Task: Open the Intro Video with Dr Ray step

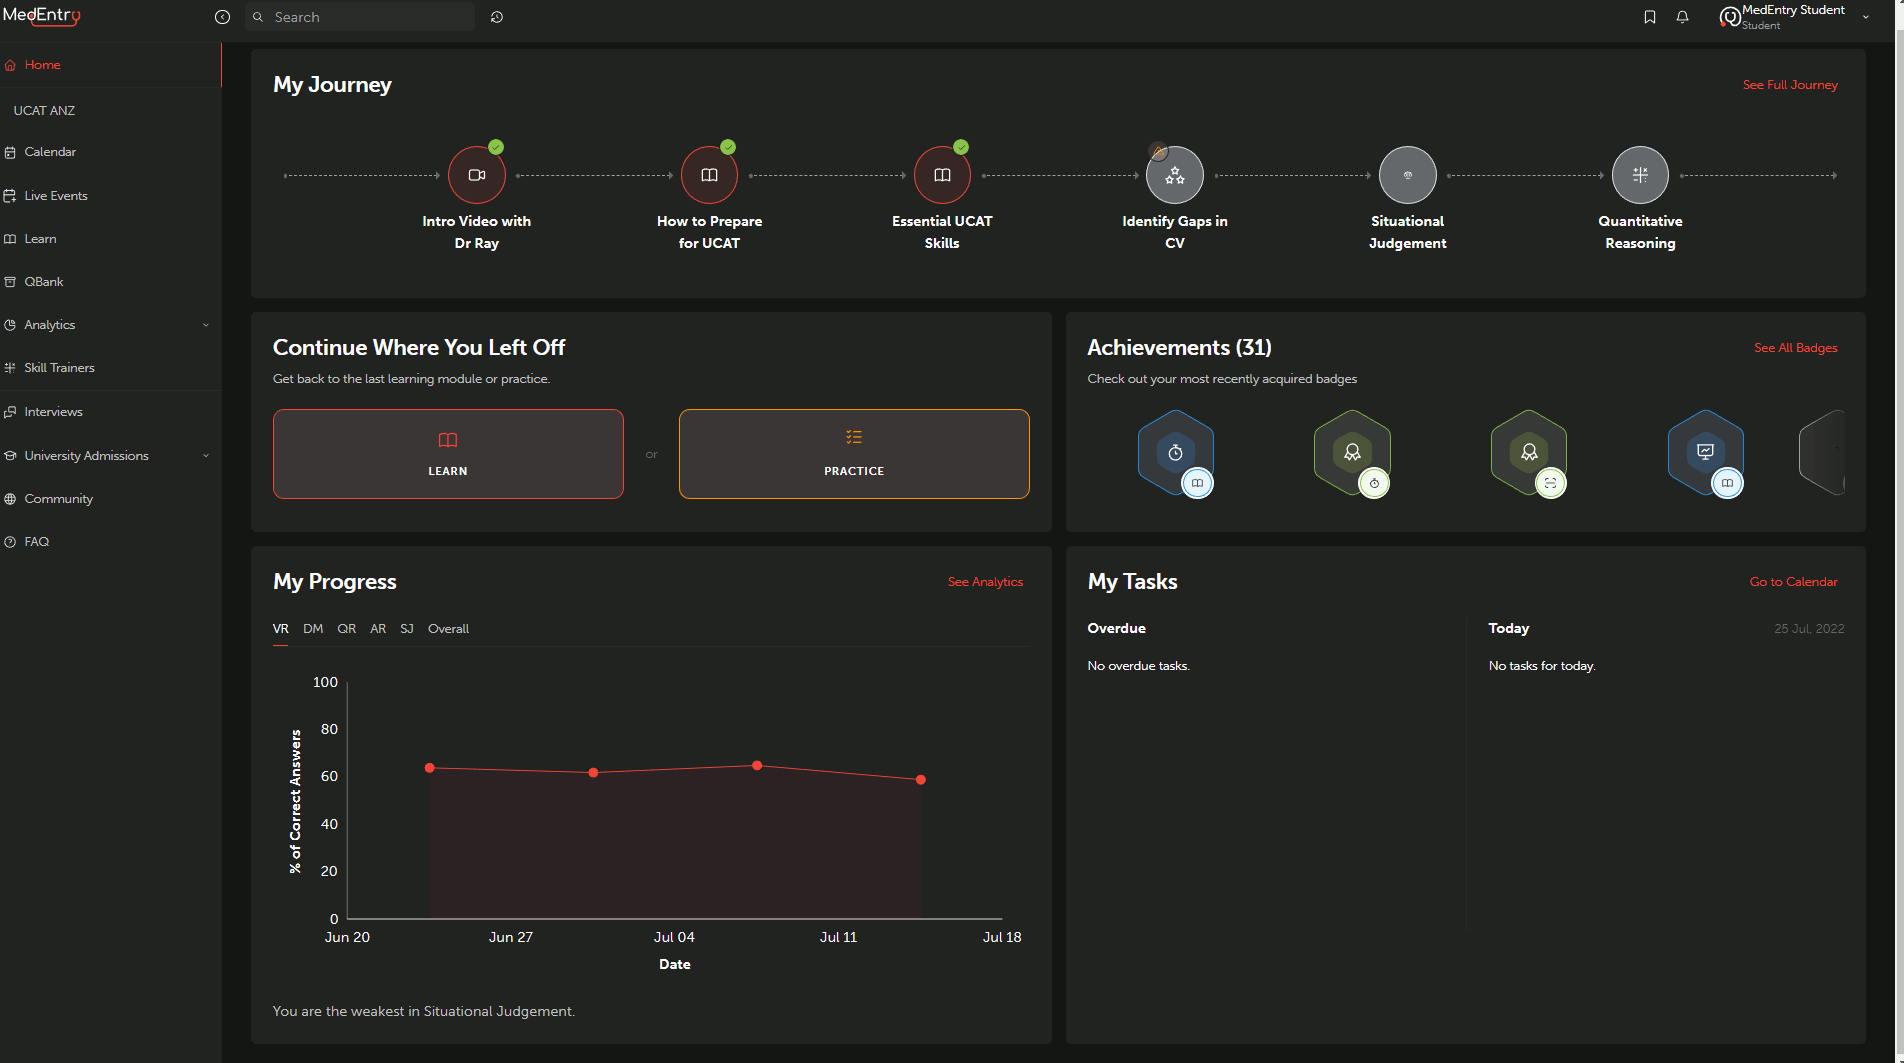Action: (477, 175)
